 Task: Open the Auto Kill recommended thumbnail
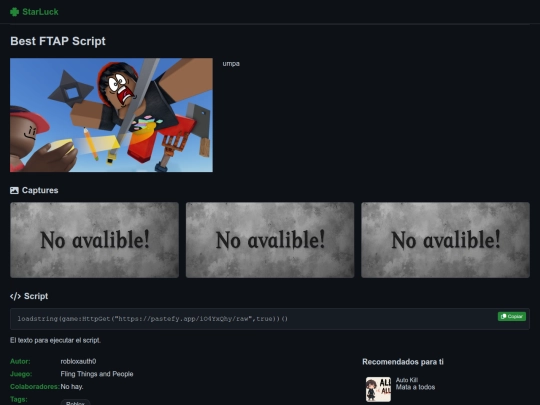point(378,389)
